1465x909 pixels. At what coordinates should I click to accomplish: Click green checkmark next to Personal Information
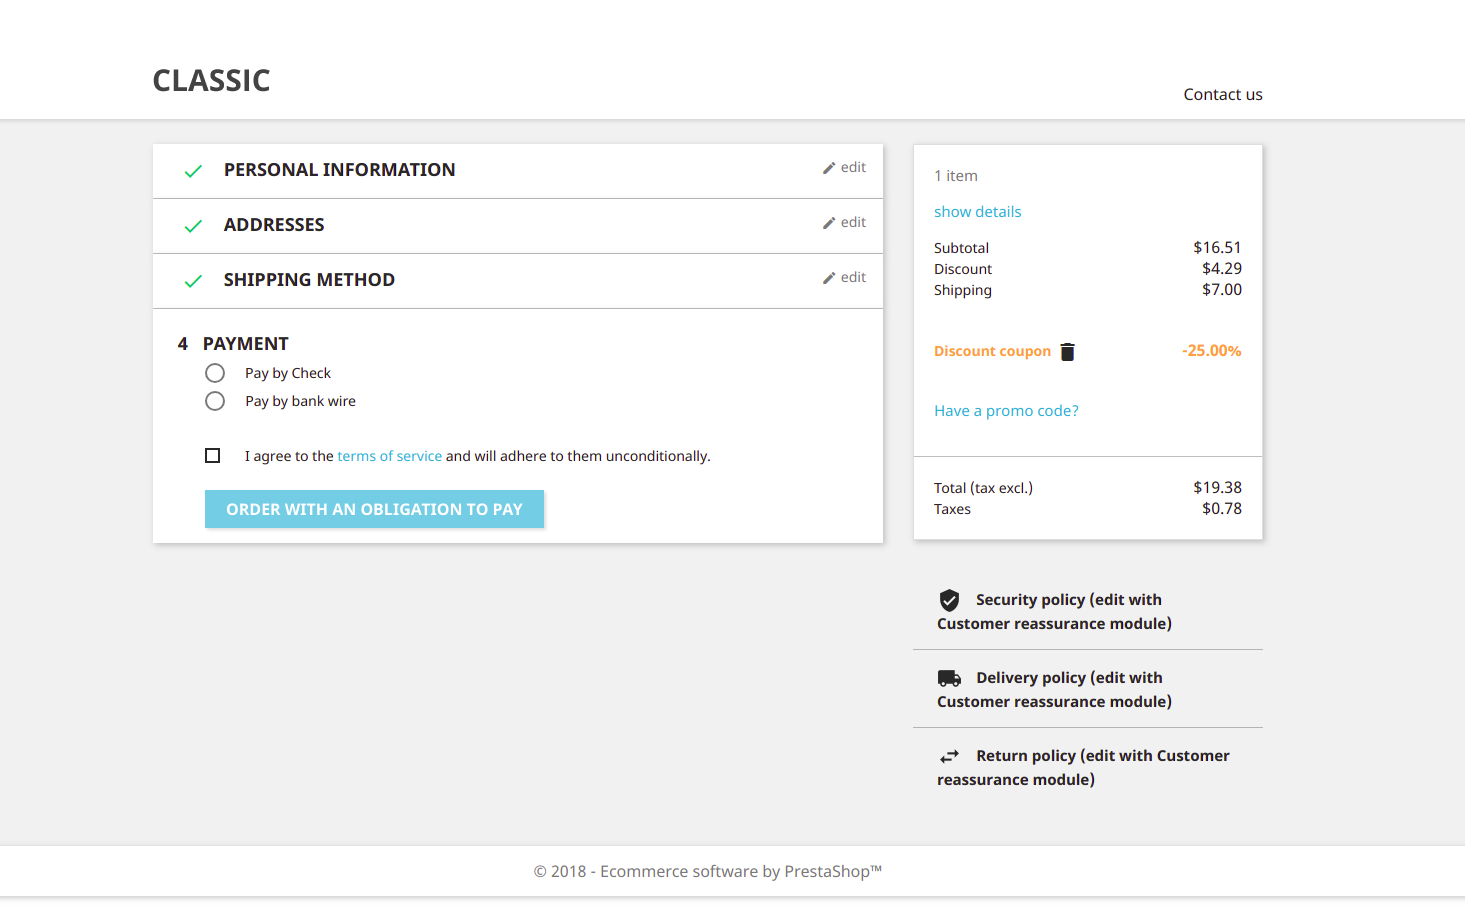point(193,171)
